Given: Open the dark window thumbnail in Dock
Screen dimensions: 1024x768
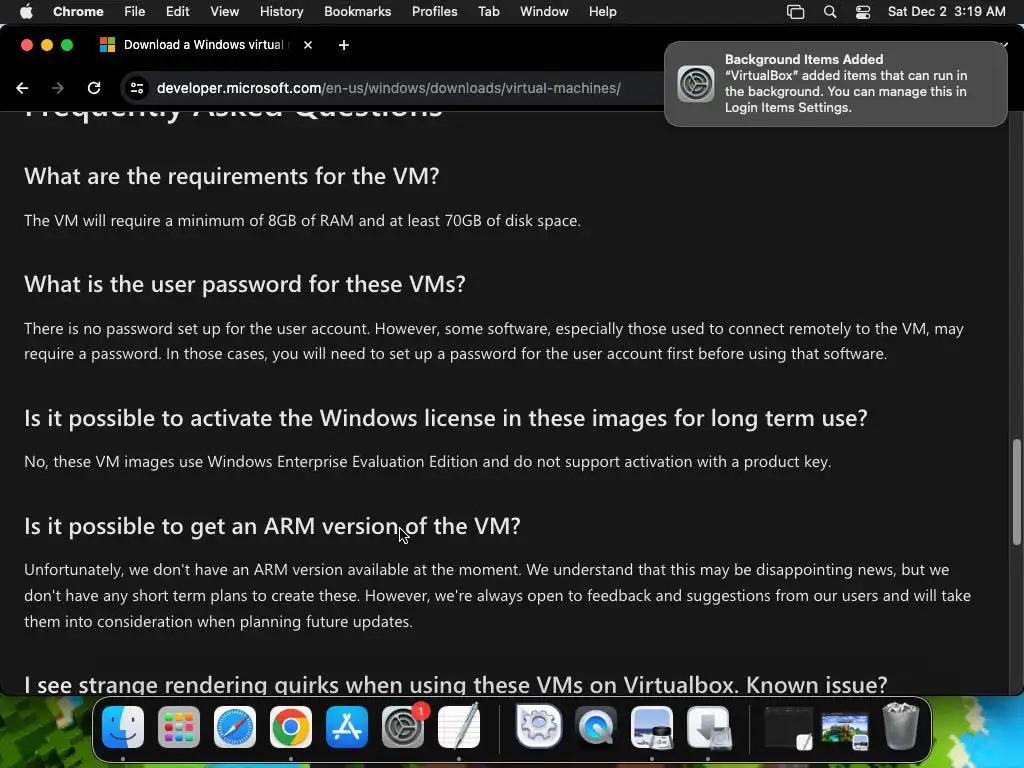Looking at the screenshot, I should click(788, 727).
